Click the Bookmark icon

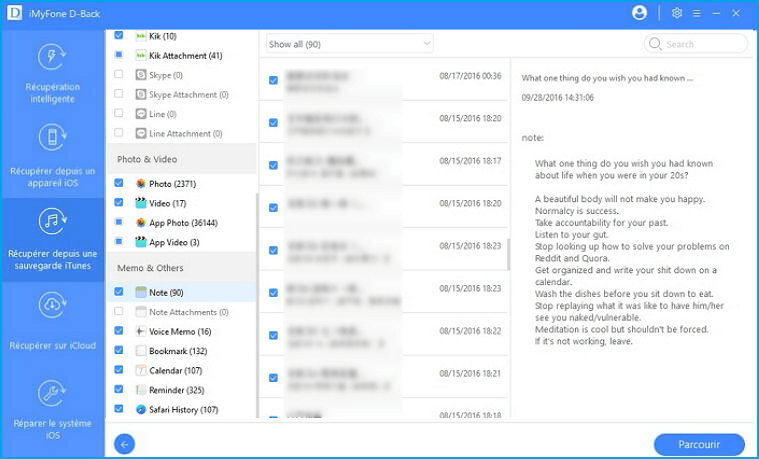141,351
